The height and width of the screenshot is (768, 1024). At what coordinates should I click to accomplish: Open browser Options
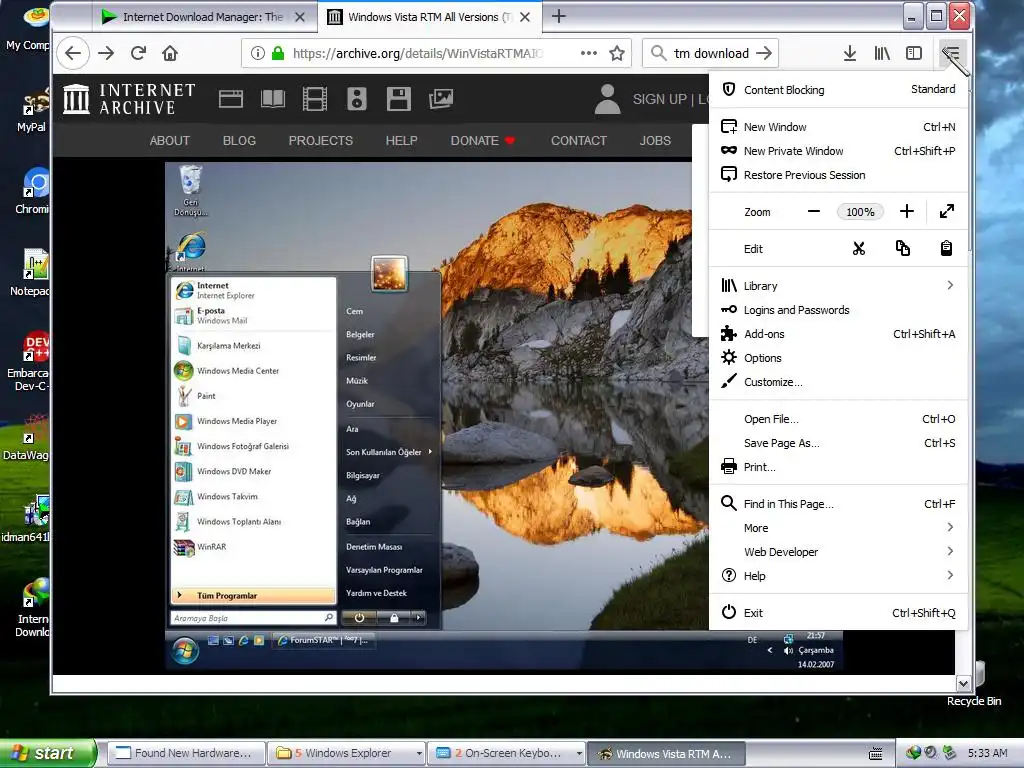[x=838, y=358]
